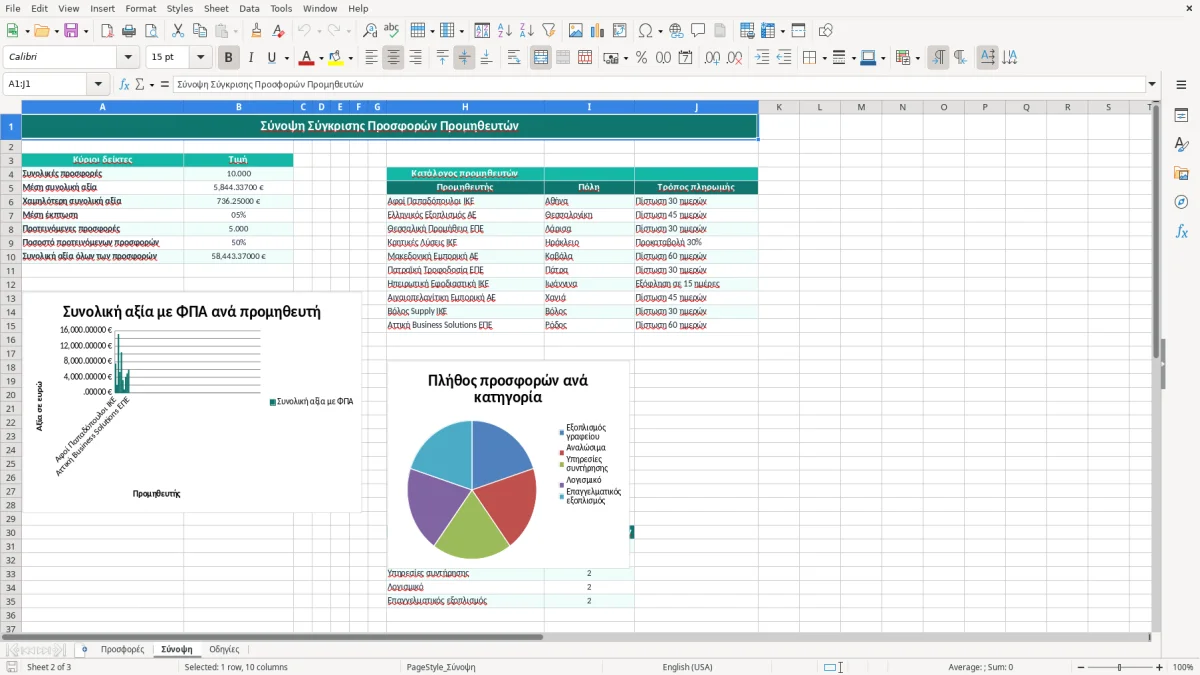Click the AutoFilter funnel icon

coord(549,31)
